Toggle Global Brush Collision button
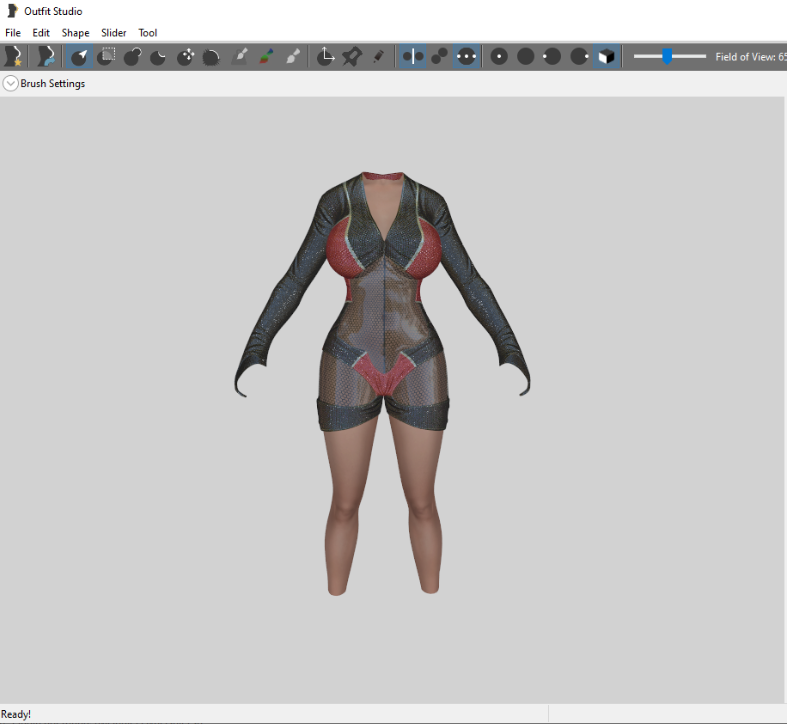787x724 pixels. [466, 56]
